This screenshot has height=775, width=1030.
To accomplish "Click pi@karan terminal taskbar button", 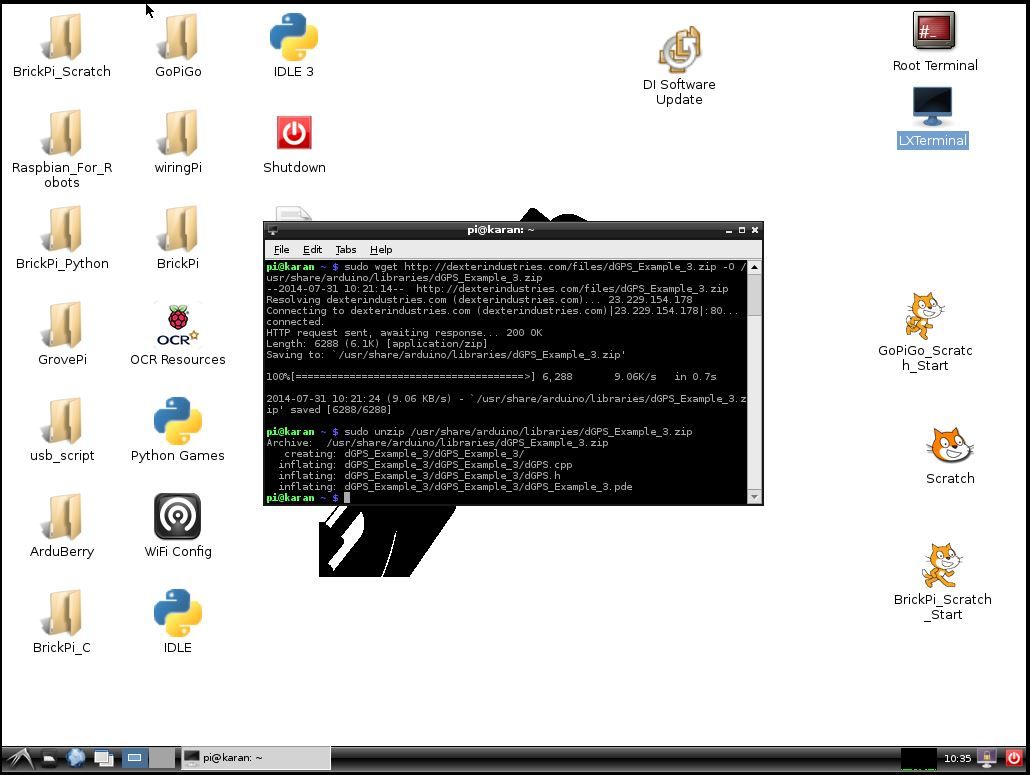I will (256, 758).
